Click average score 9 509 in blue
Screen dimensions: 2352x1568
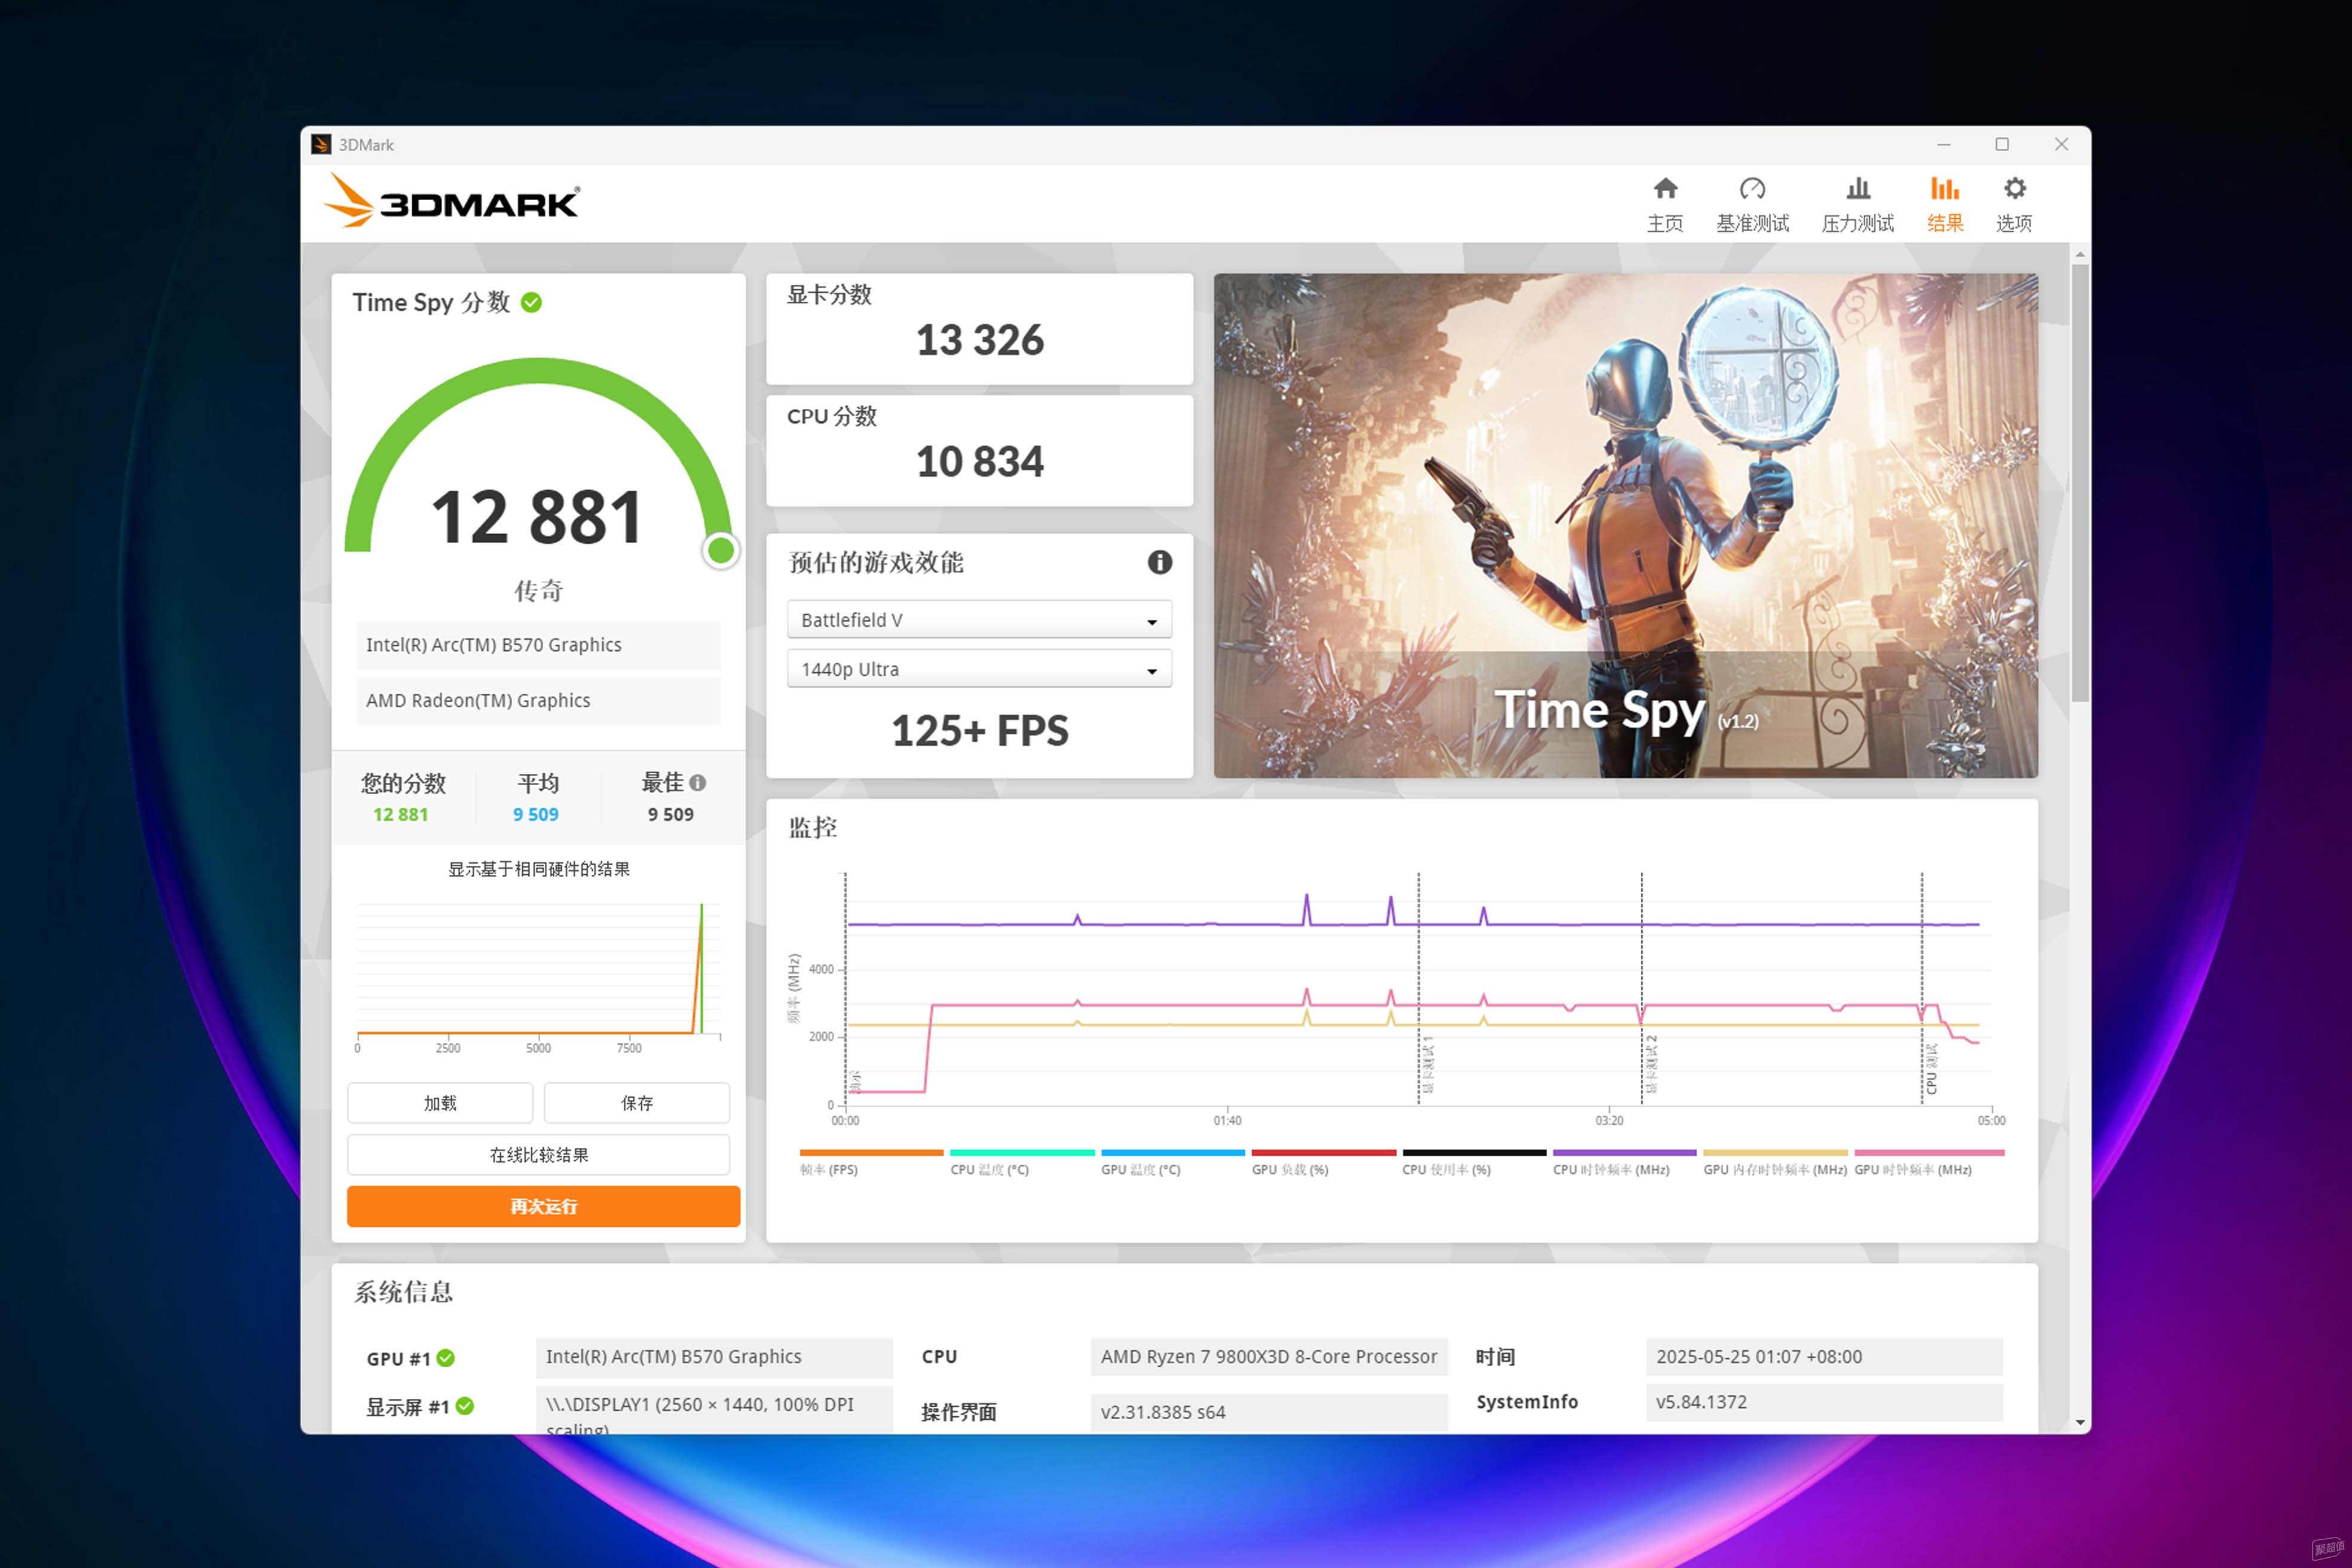click(536, 814)
